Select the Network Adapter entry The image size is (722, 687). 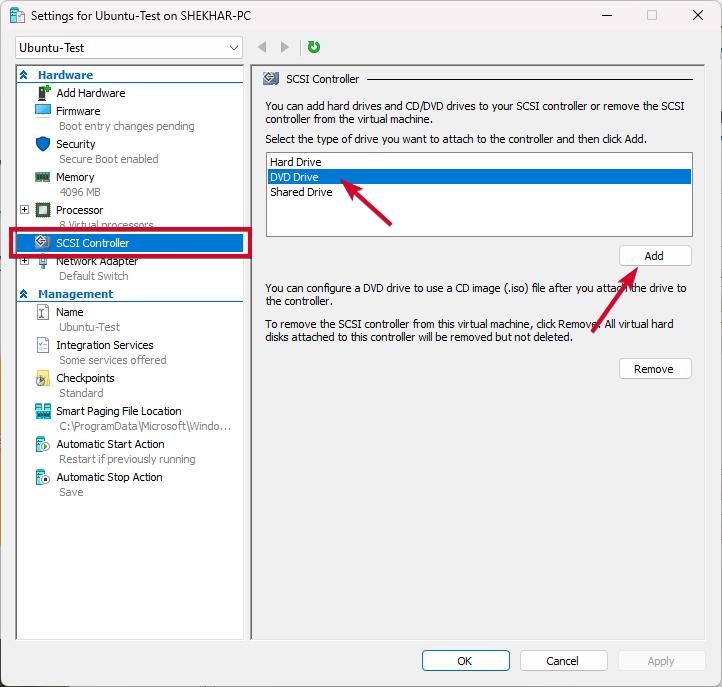click(97, 262)
